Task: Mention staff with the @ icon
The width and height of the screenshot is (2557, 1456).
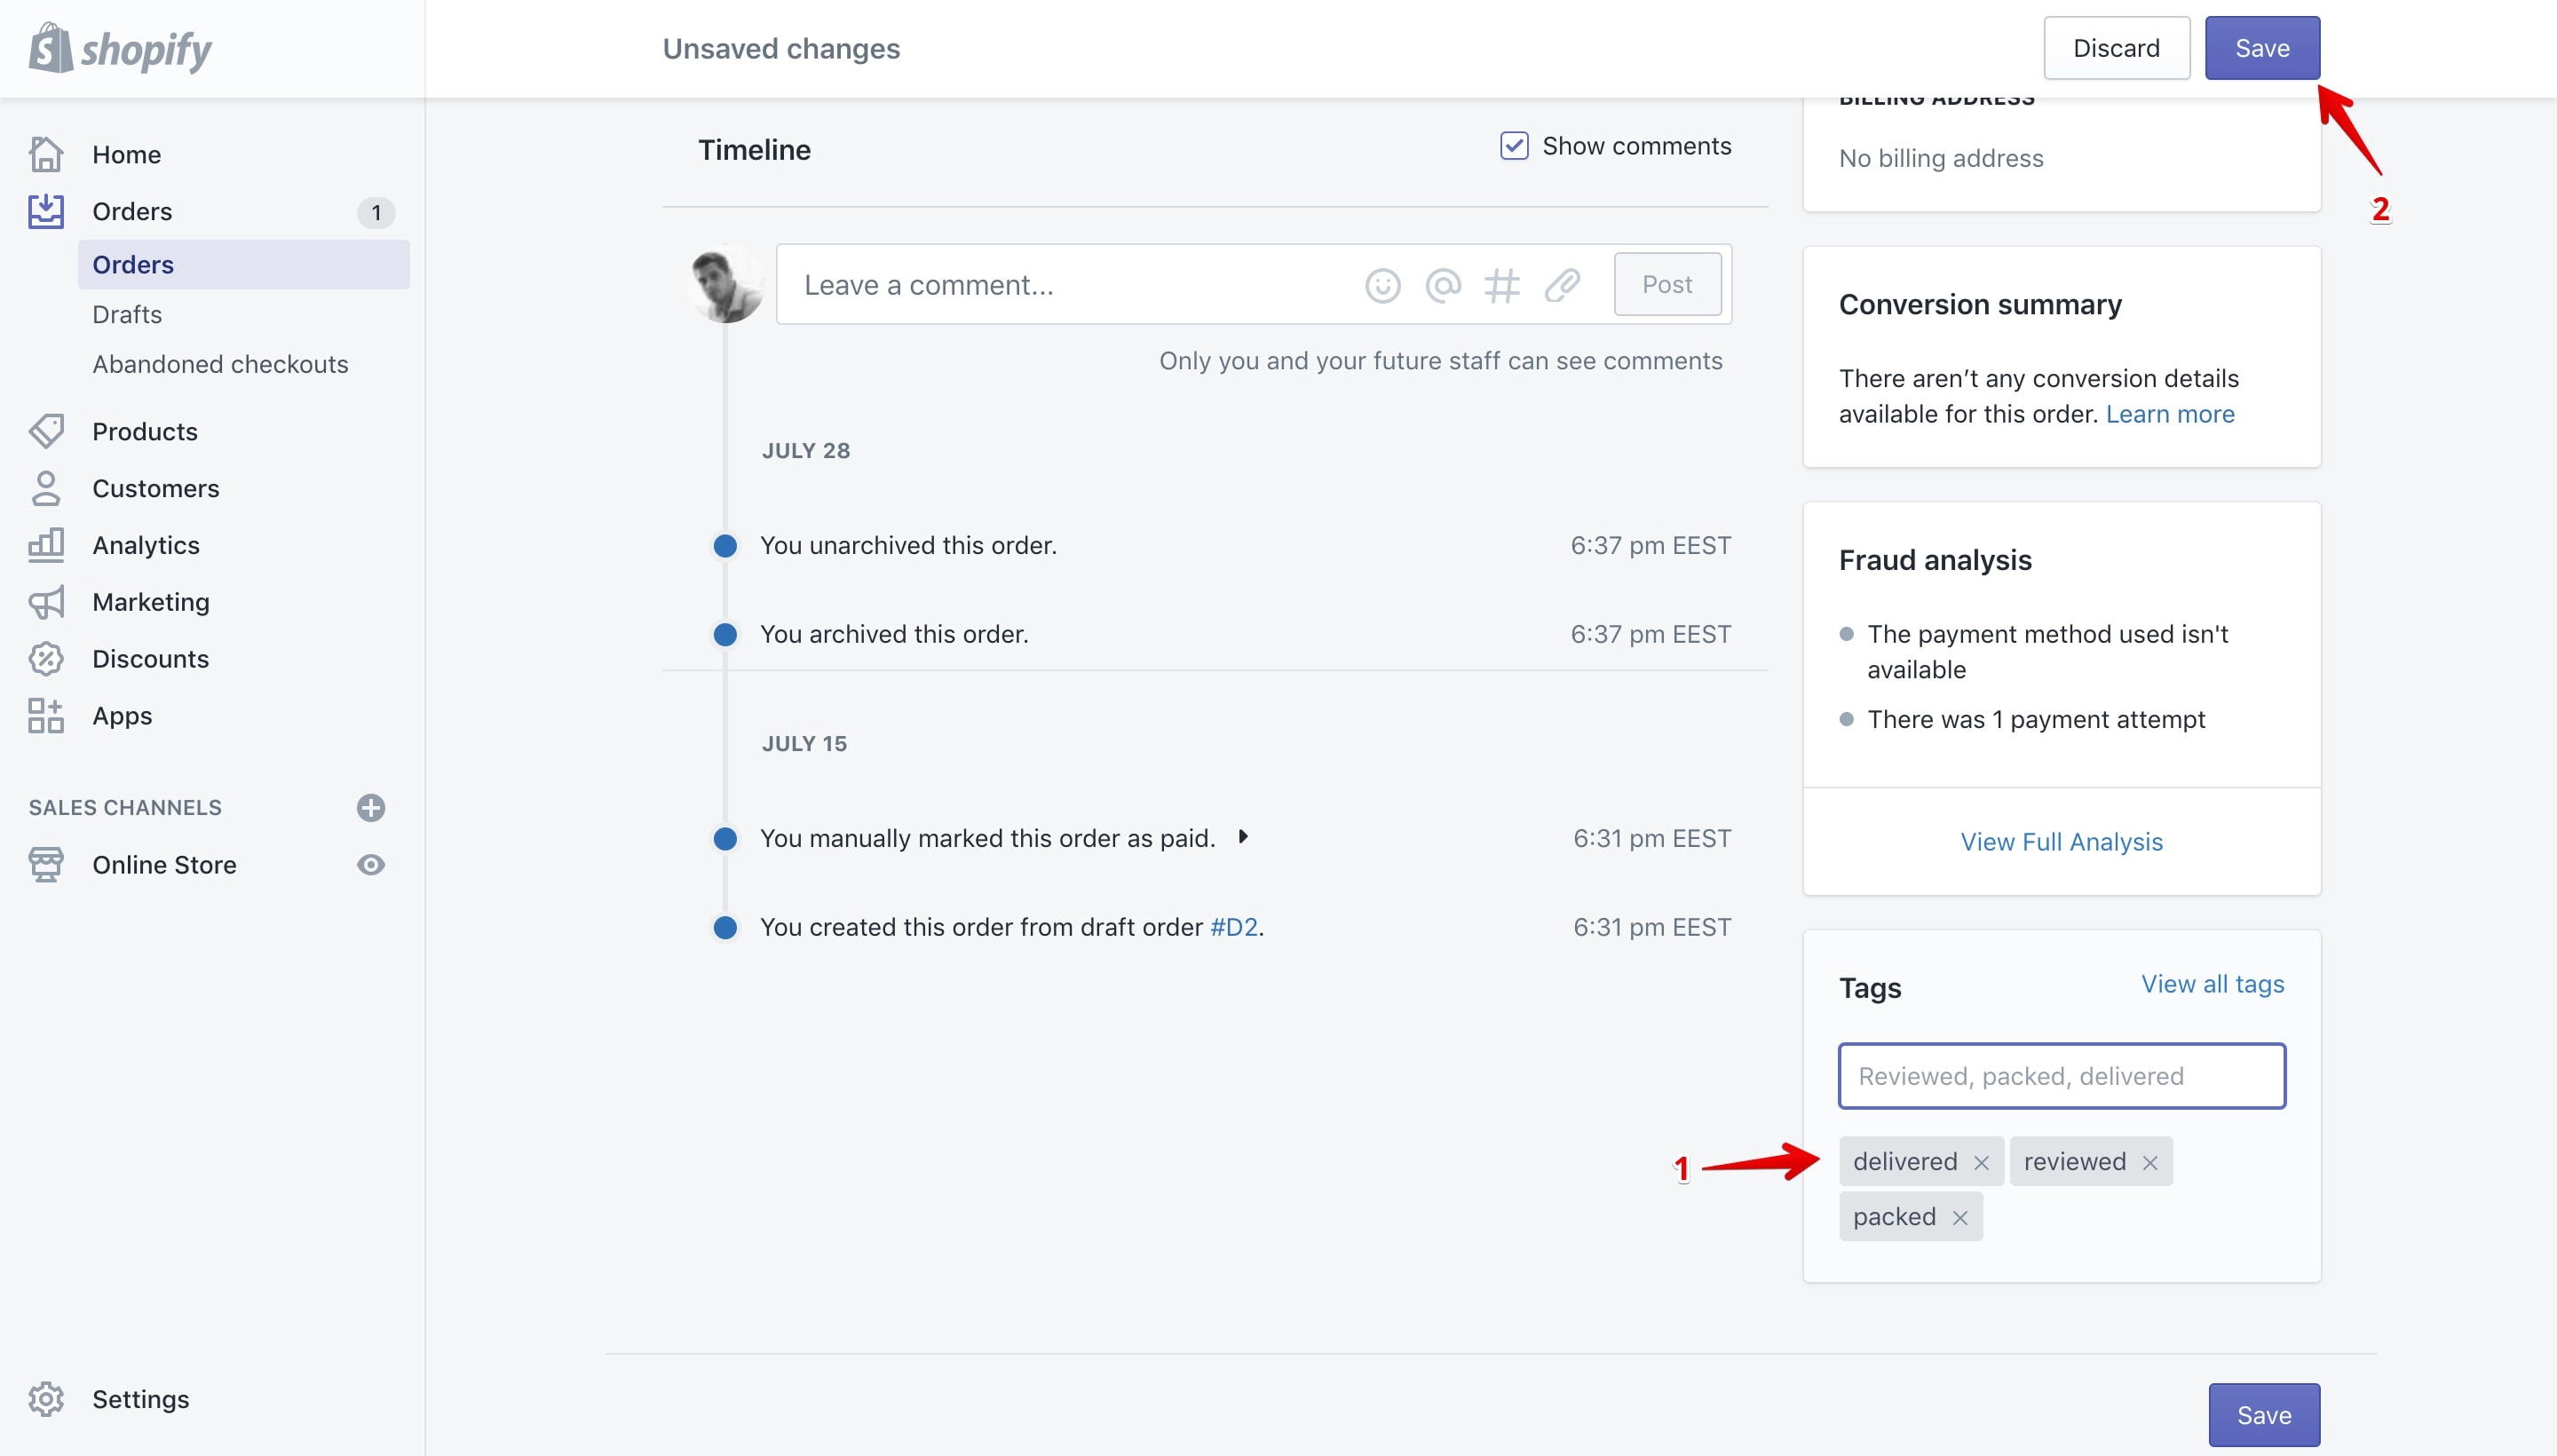Action: click(x=1443, y=285)
